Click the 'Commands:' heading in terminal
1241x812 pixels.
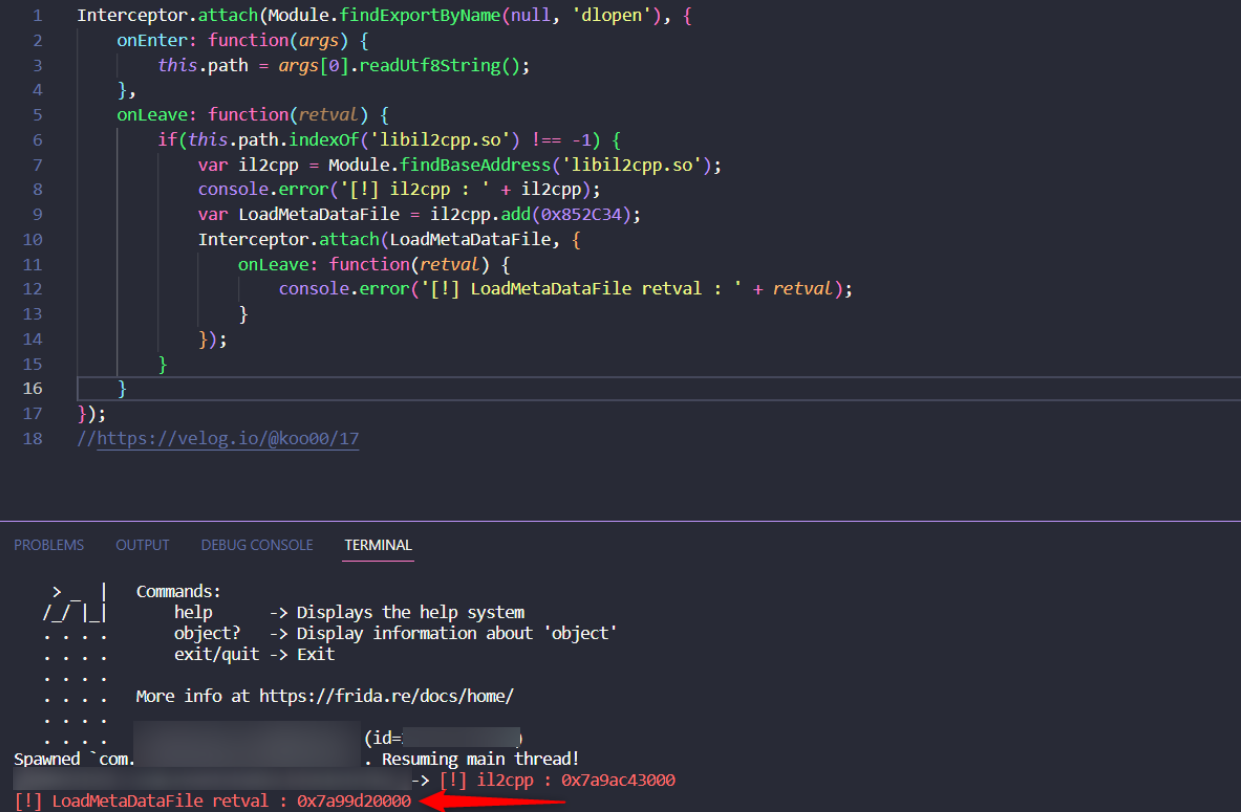pos(179,591)
